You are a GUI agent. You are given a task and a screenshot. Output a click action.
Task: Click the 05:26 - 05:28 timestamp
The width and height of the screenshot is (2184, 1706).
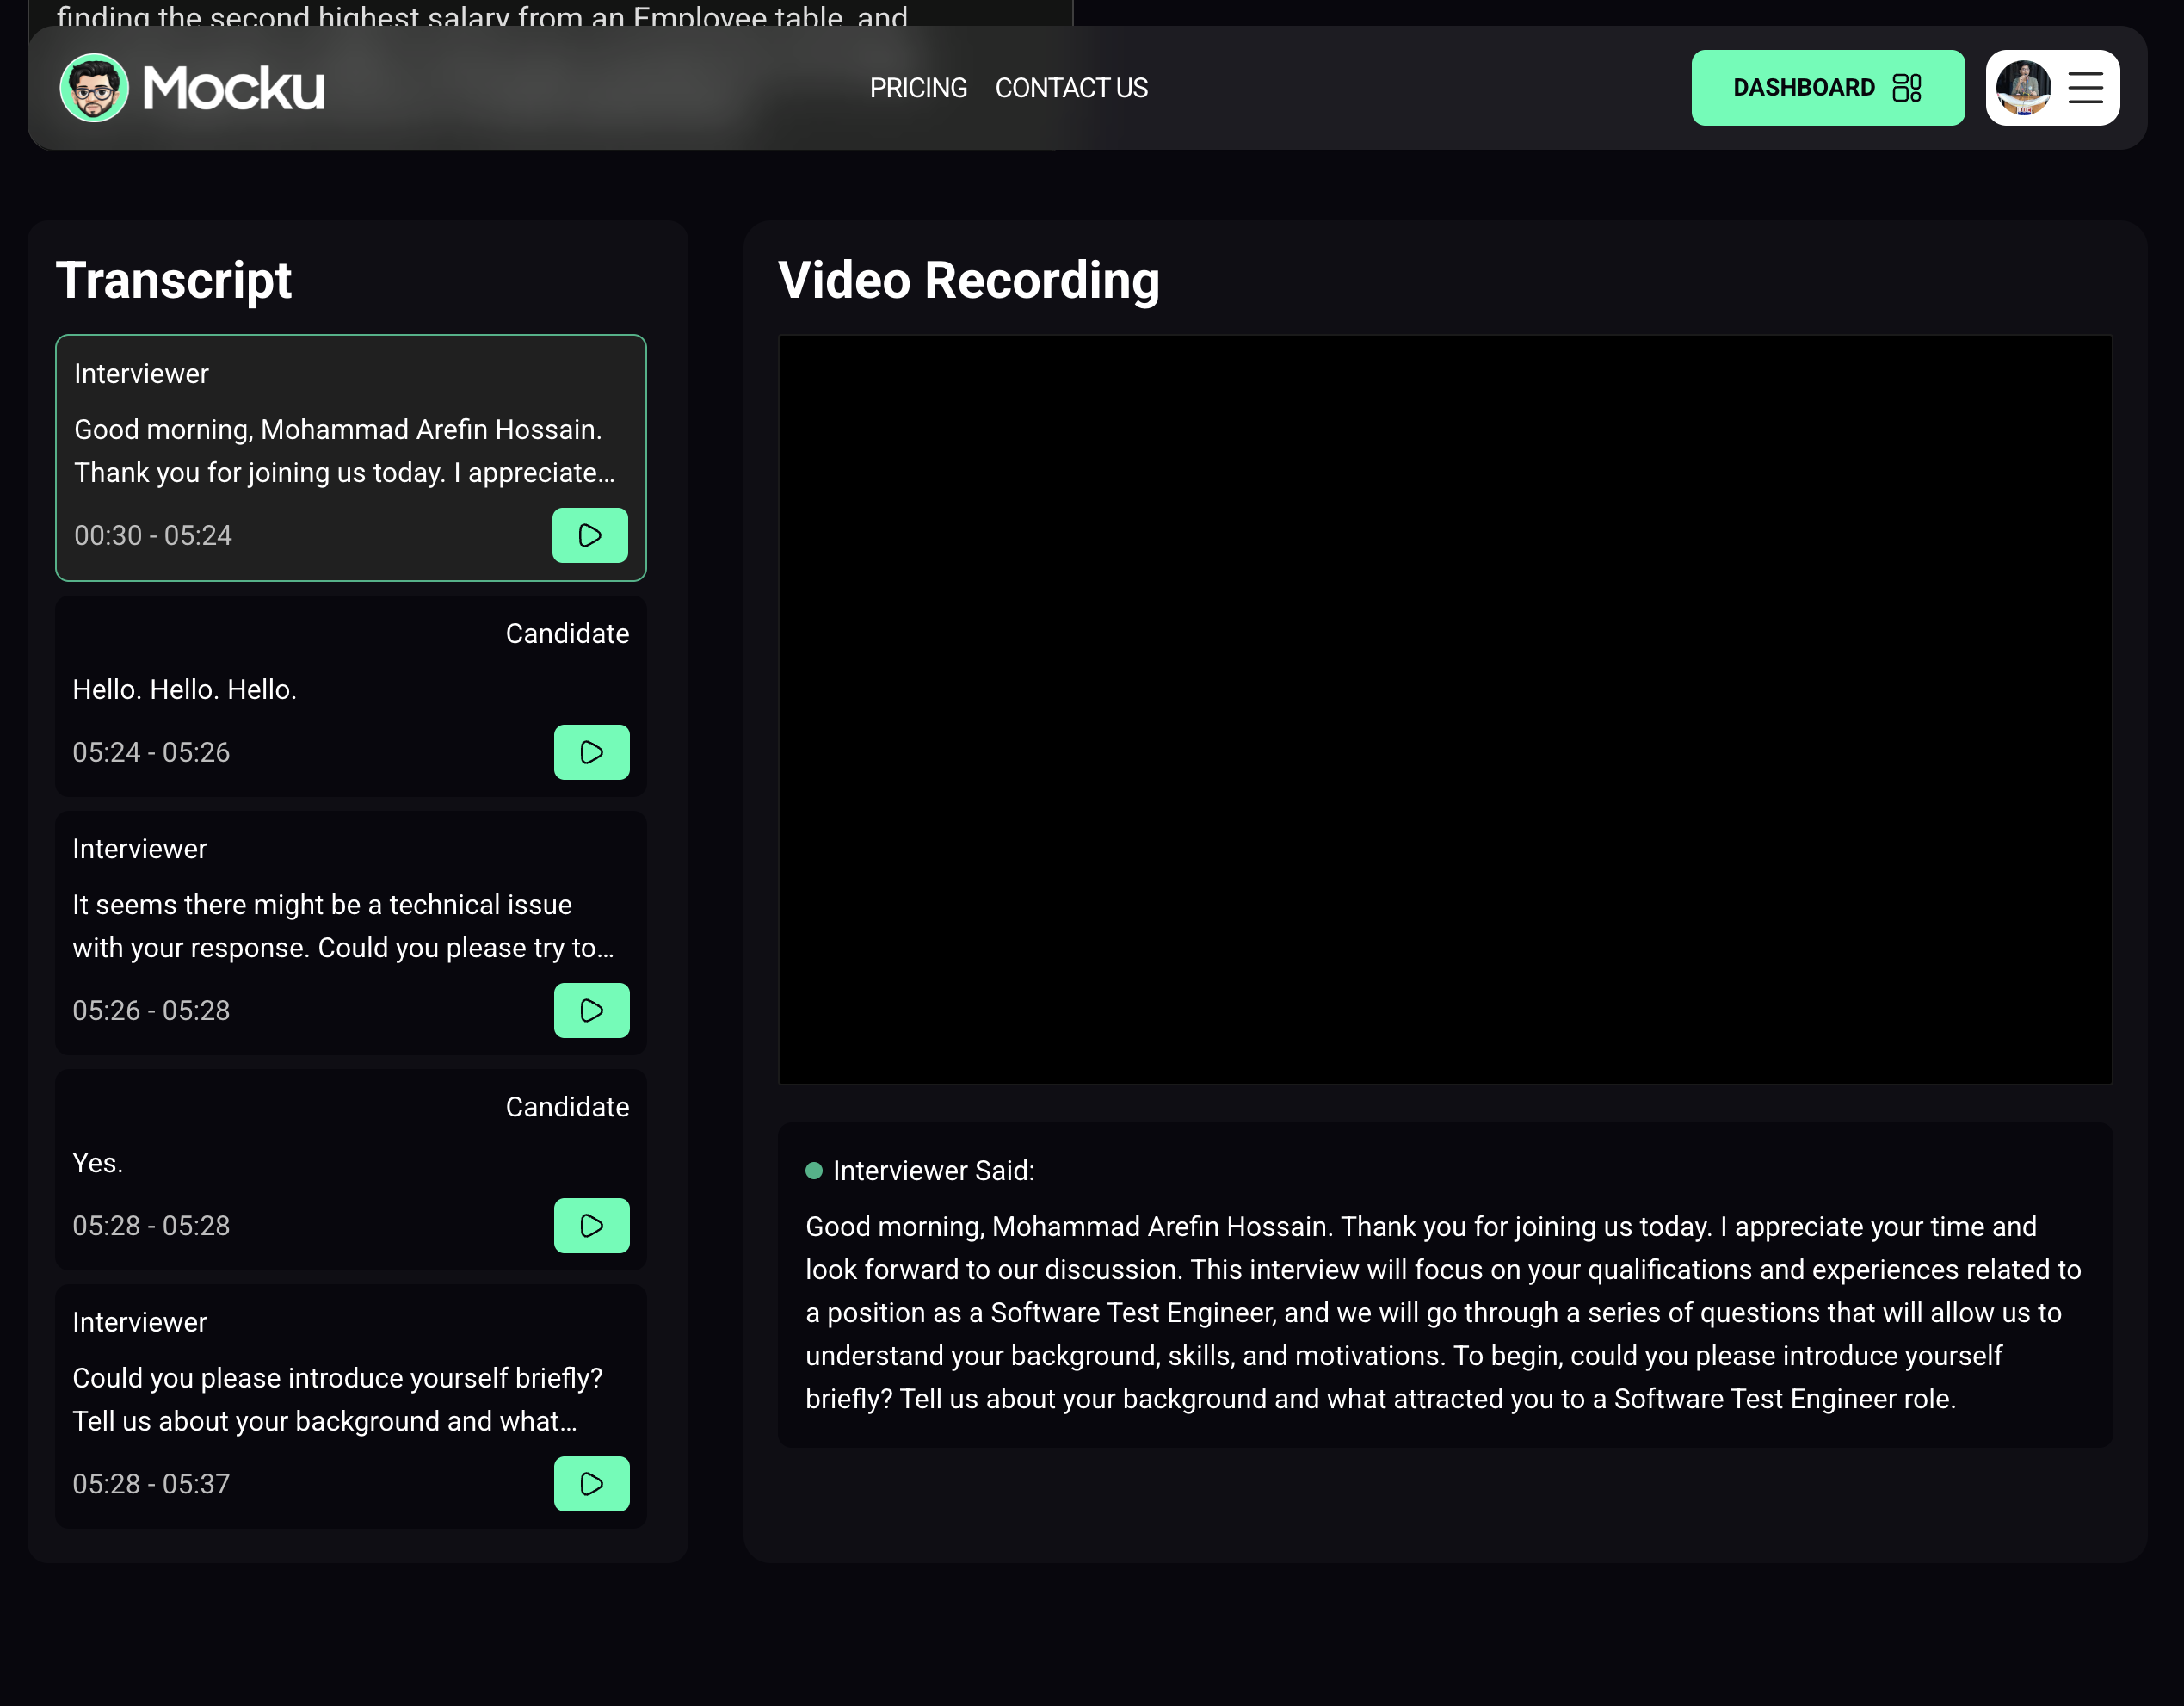tap(151, 1010)
